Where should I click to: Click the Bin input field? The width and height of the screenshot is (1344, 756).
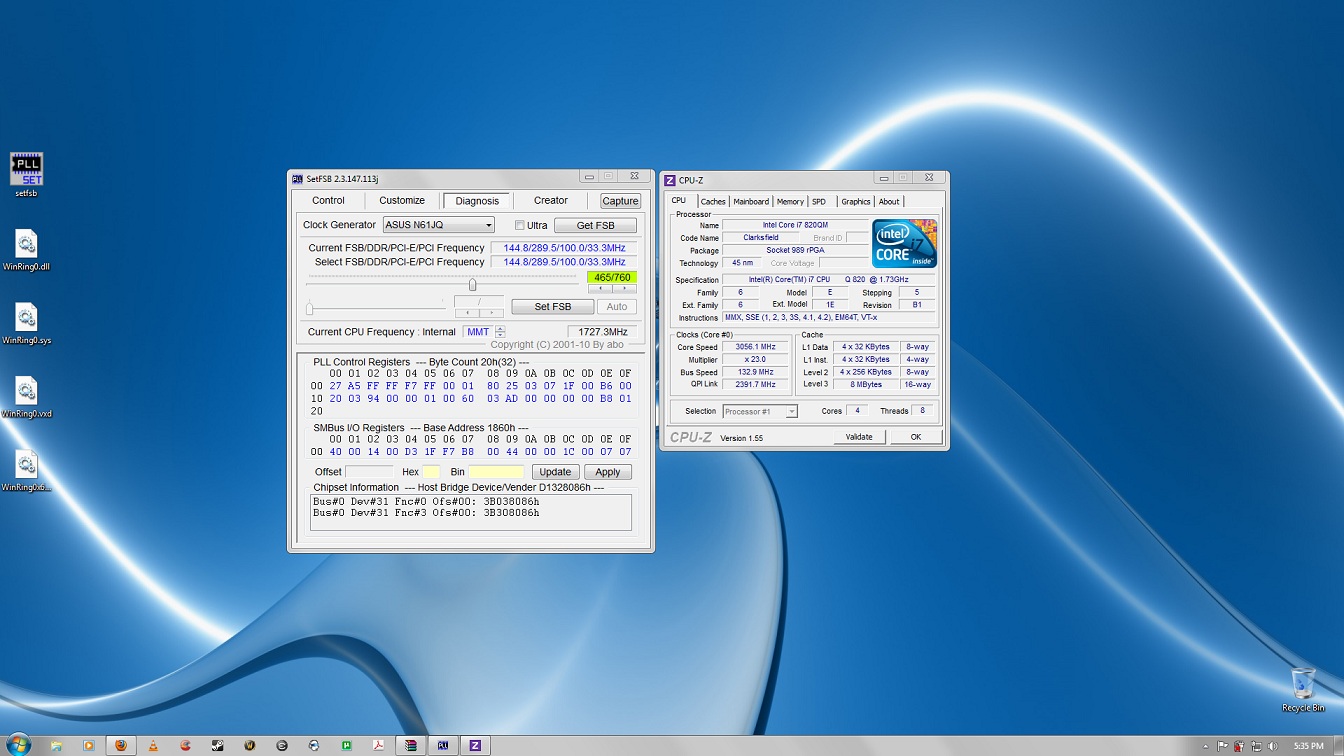point(496,472)
